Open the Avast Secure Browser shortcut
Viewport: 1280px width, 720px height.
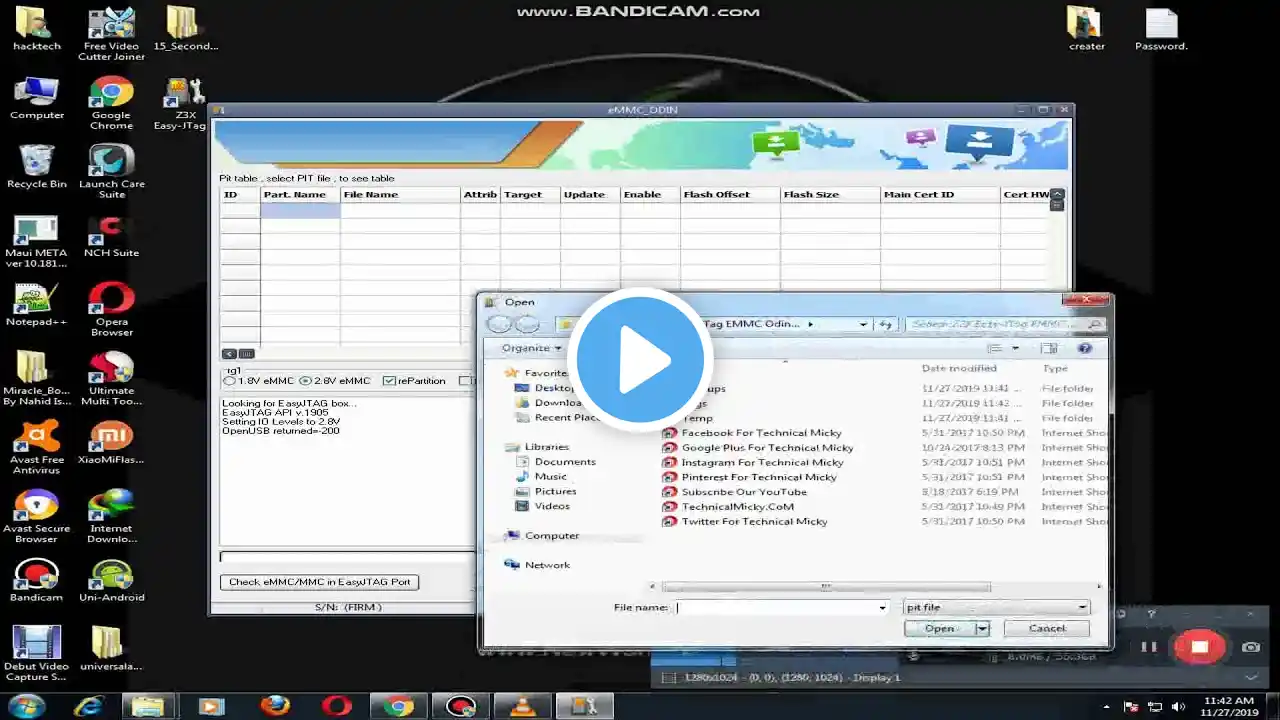pyautogui.click(x=37, y=517)
